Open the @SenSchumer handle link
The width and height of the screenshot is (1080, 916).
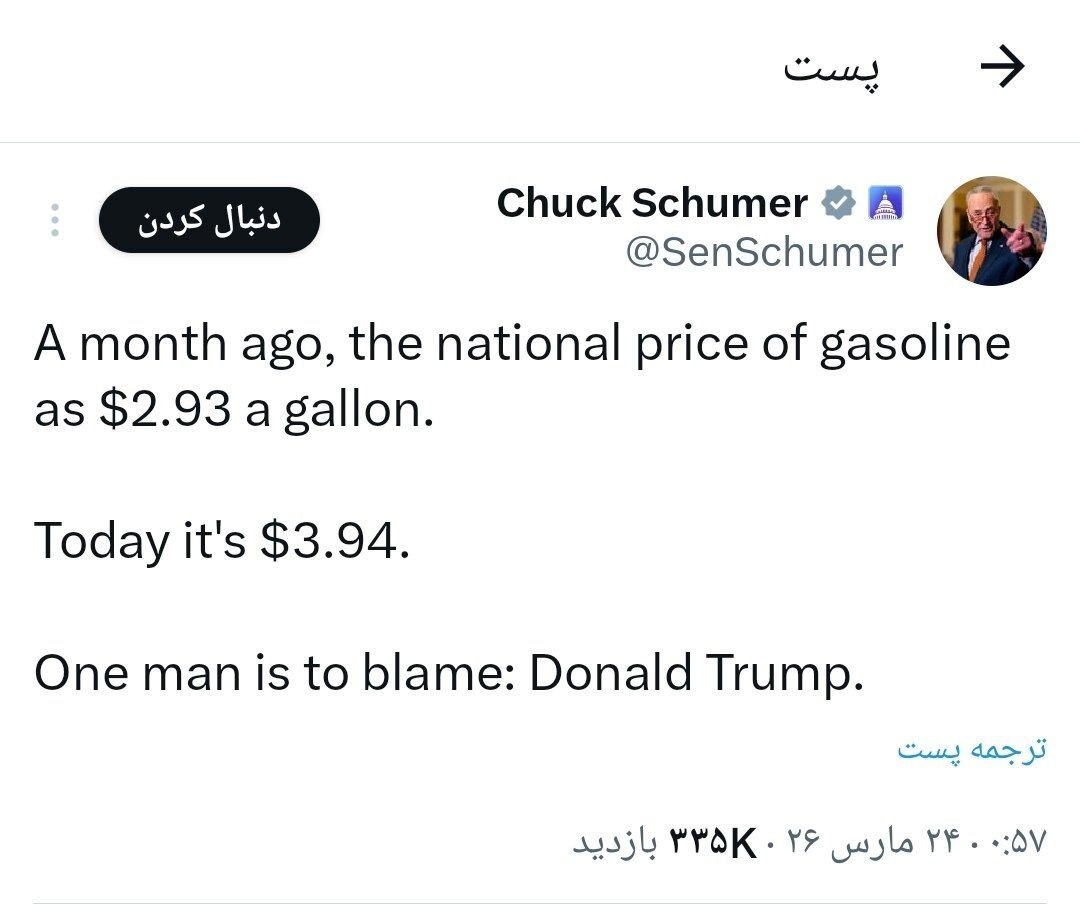764,252
